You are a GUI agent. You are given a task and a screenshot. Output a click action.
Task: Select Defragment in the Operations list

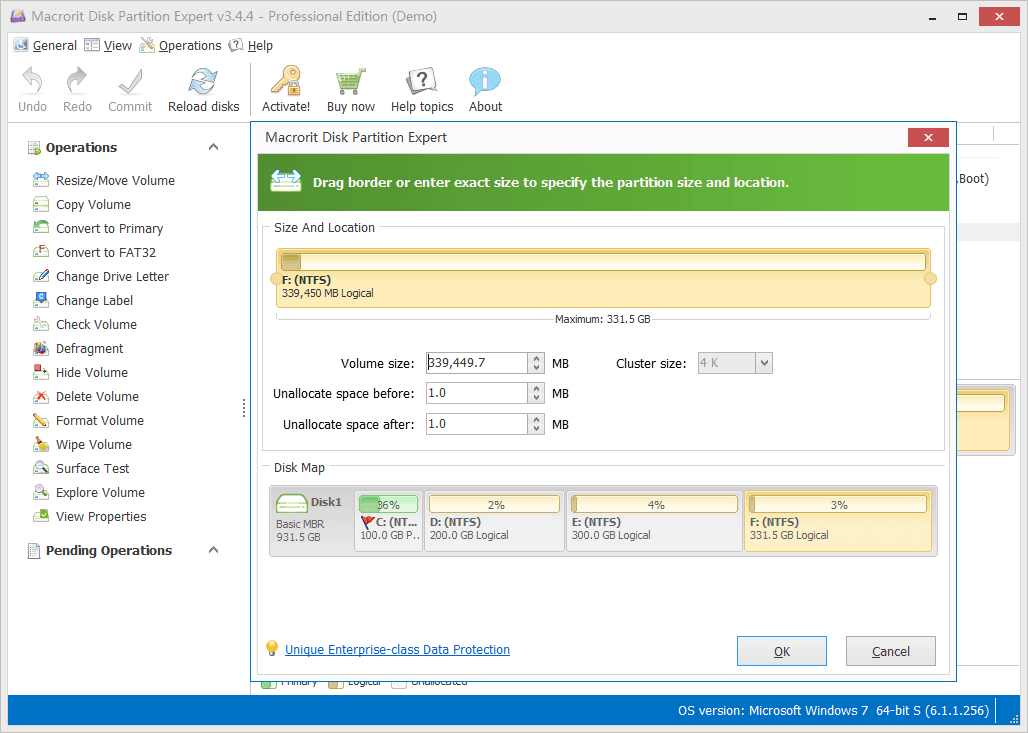tap(89, 349)
